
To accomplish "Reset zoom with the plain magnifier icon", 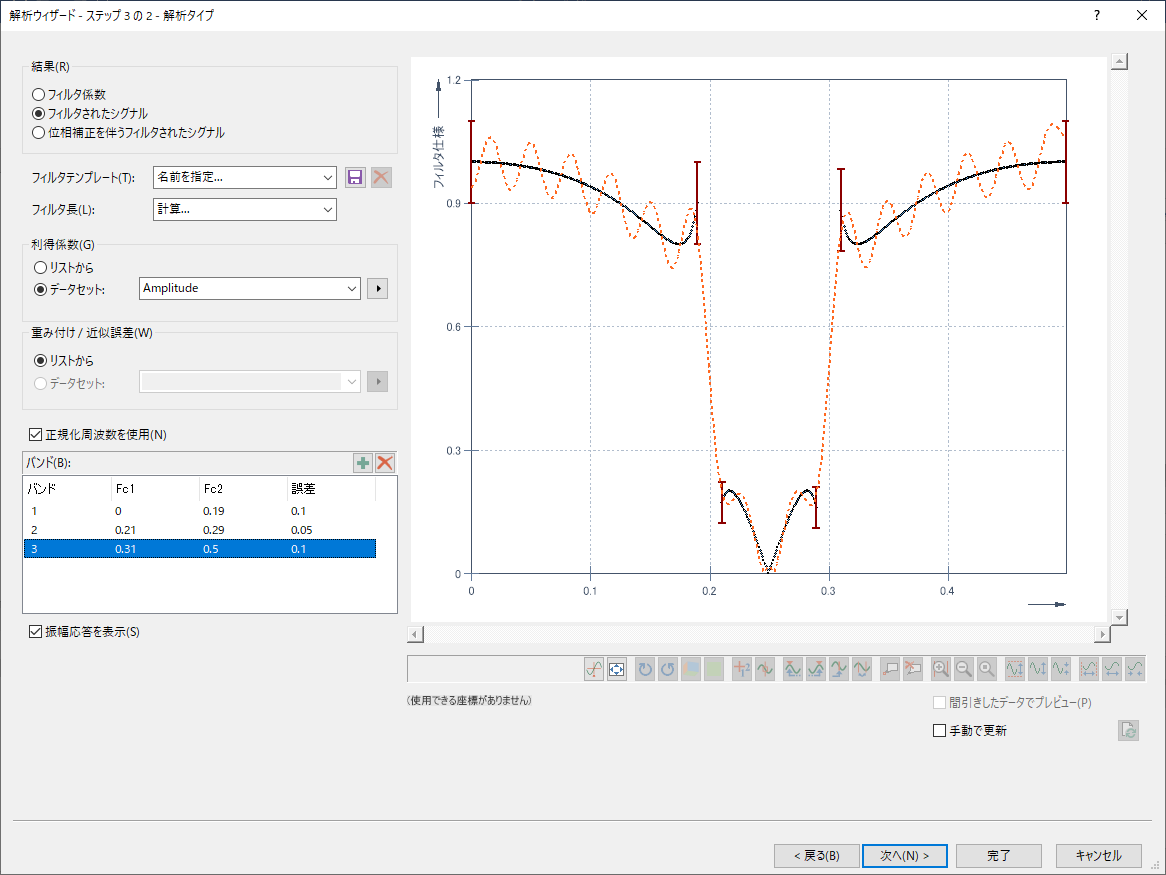I will point(987,669).
